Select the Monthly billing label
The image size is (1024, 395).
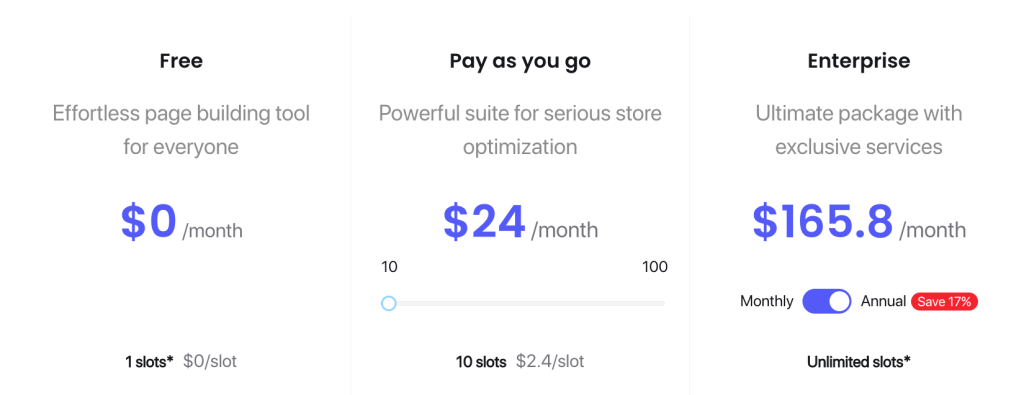pyautogui.click(x=767, y=301)
